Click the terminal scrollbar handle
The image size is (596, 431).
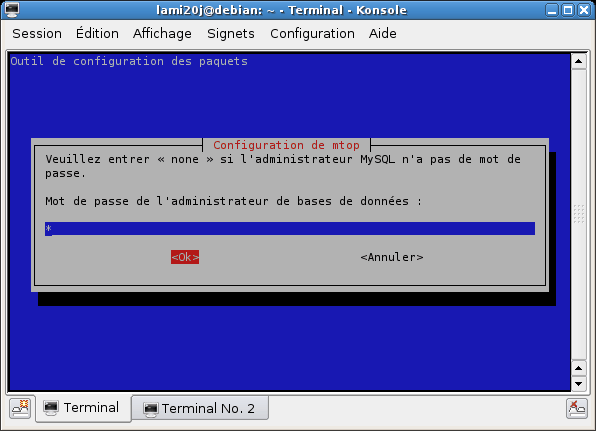pyautogui.click(x=579, y=214)
